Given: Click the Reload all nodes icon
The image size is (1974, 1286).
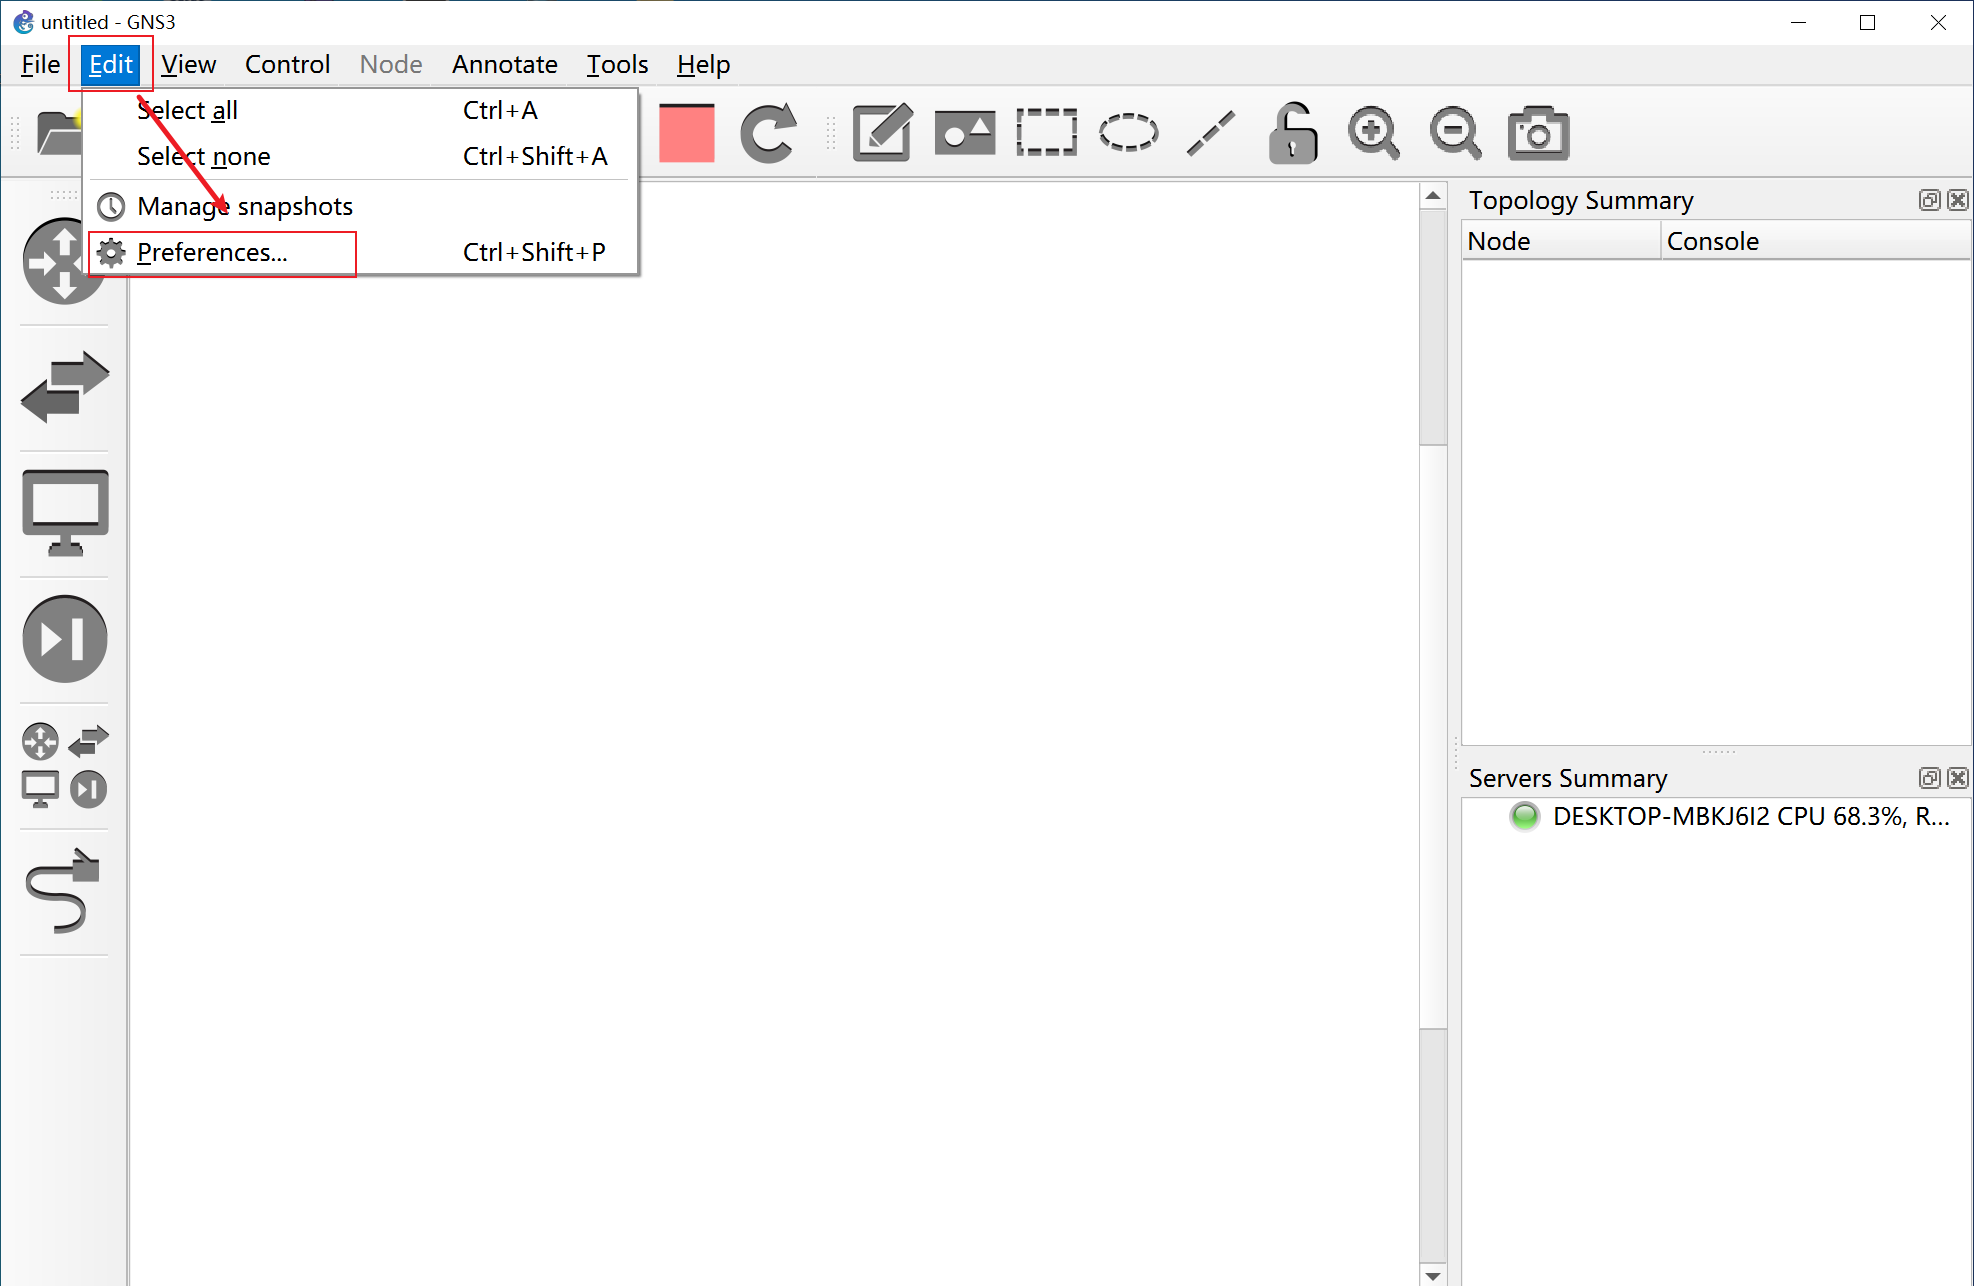Looking at the screenshot, I should [x=768, y=133].
